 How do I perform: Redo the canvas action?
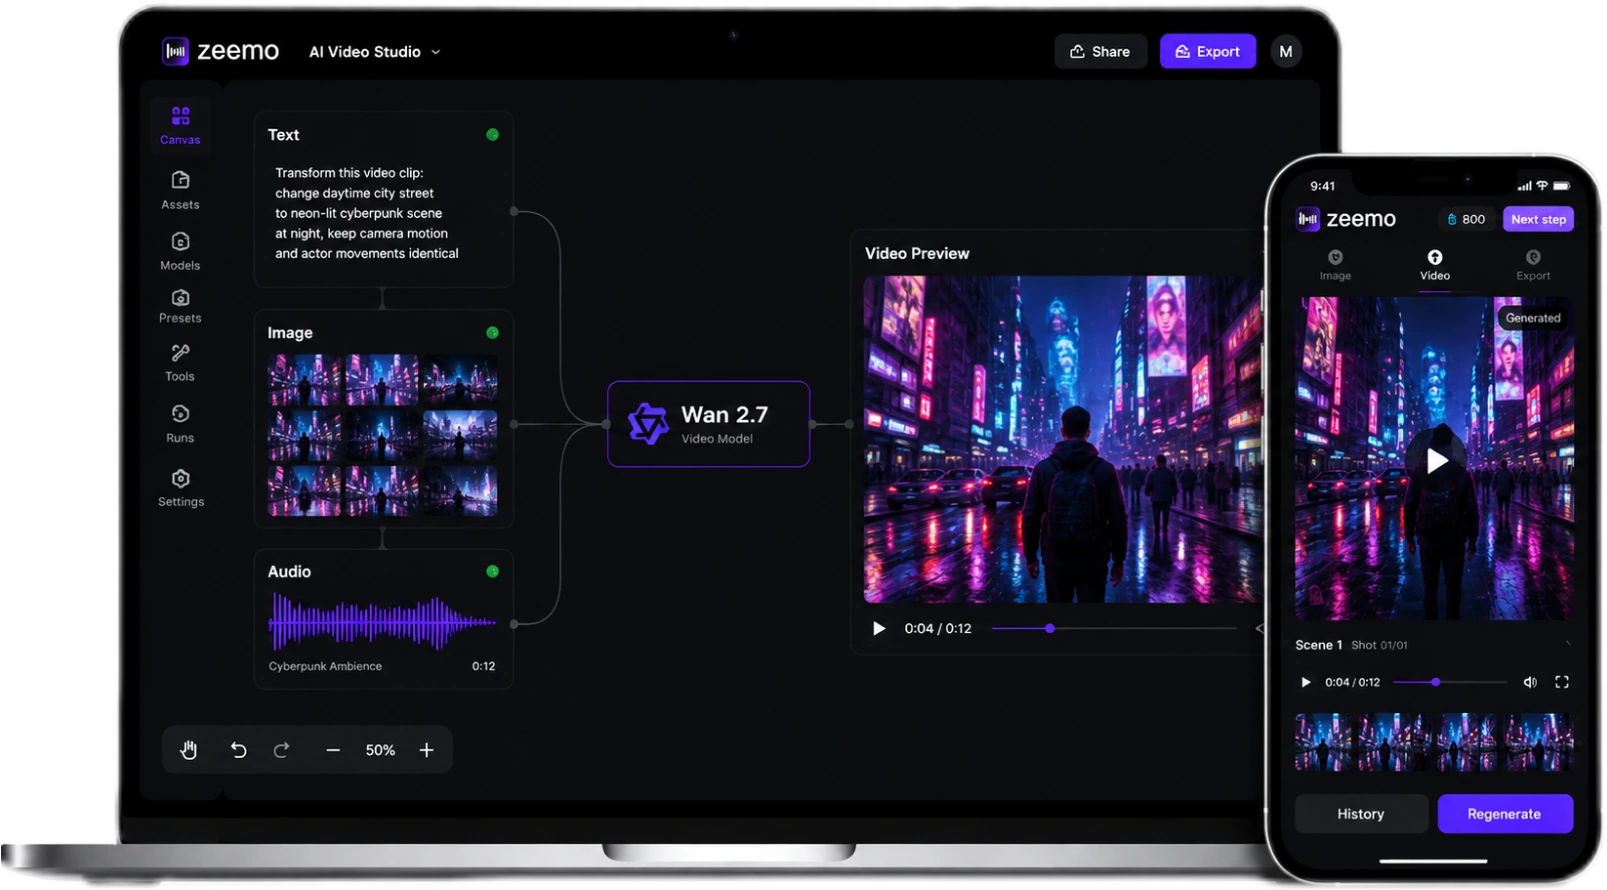pos(282,750)
